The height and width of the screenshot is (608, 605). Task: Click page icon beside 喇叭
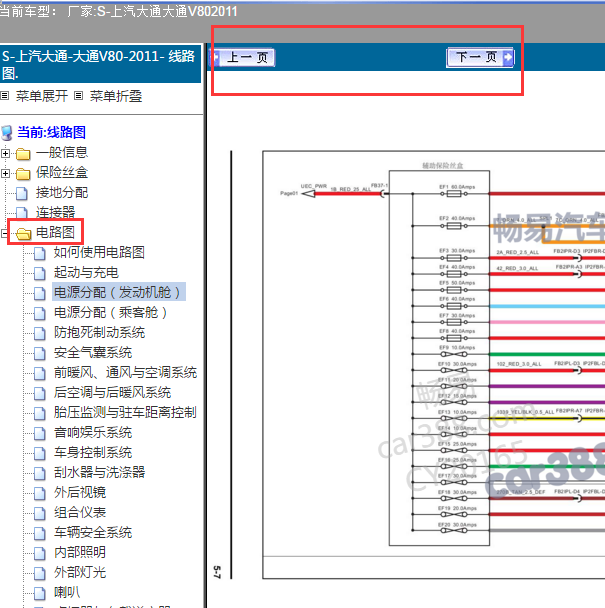point(40,594)
